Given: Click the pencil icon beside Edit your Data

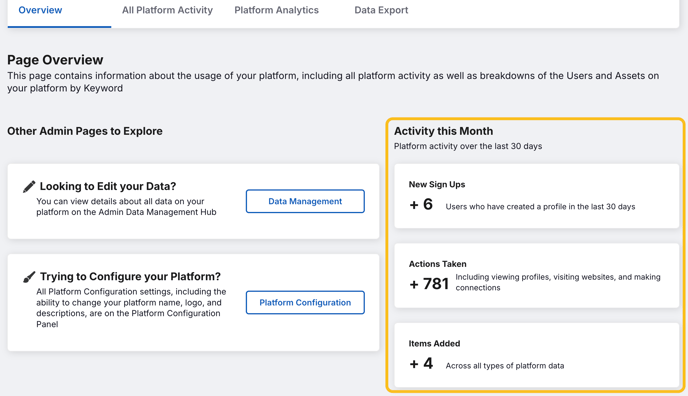Looking at the screenshot, I should coord(29,186).
